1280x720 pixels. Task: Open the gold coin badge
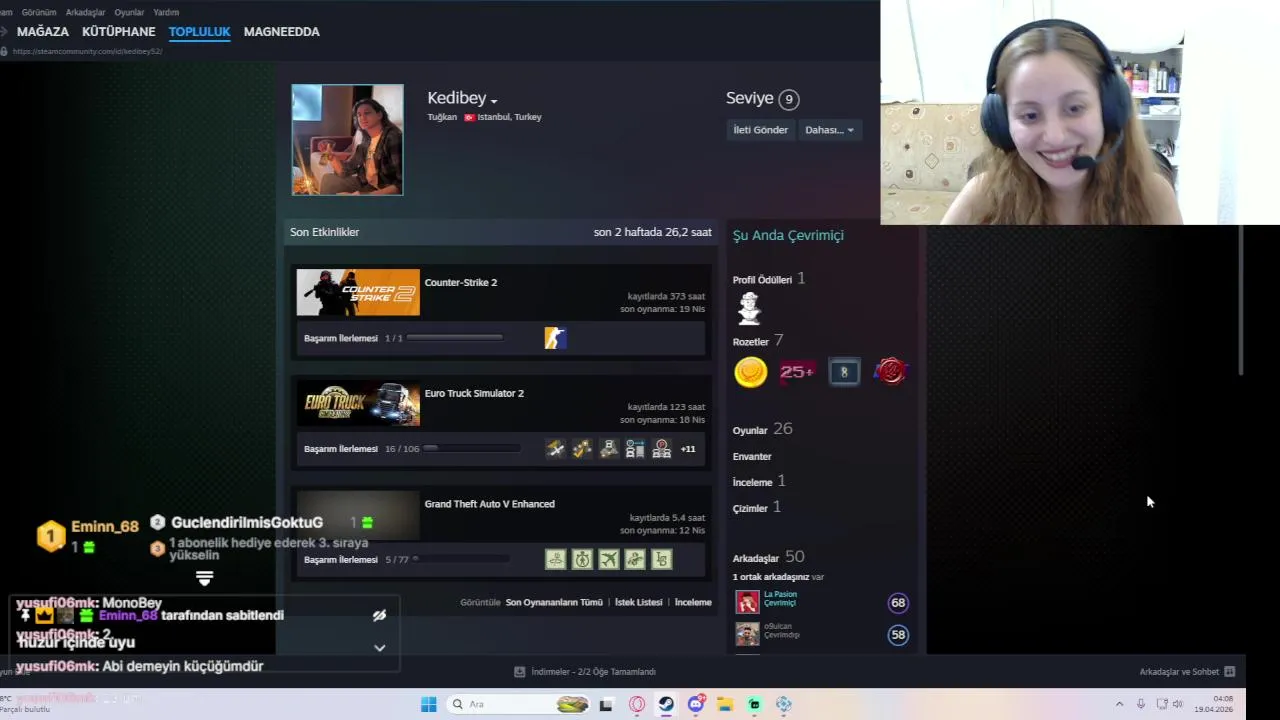(750, 372)
